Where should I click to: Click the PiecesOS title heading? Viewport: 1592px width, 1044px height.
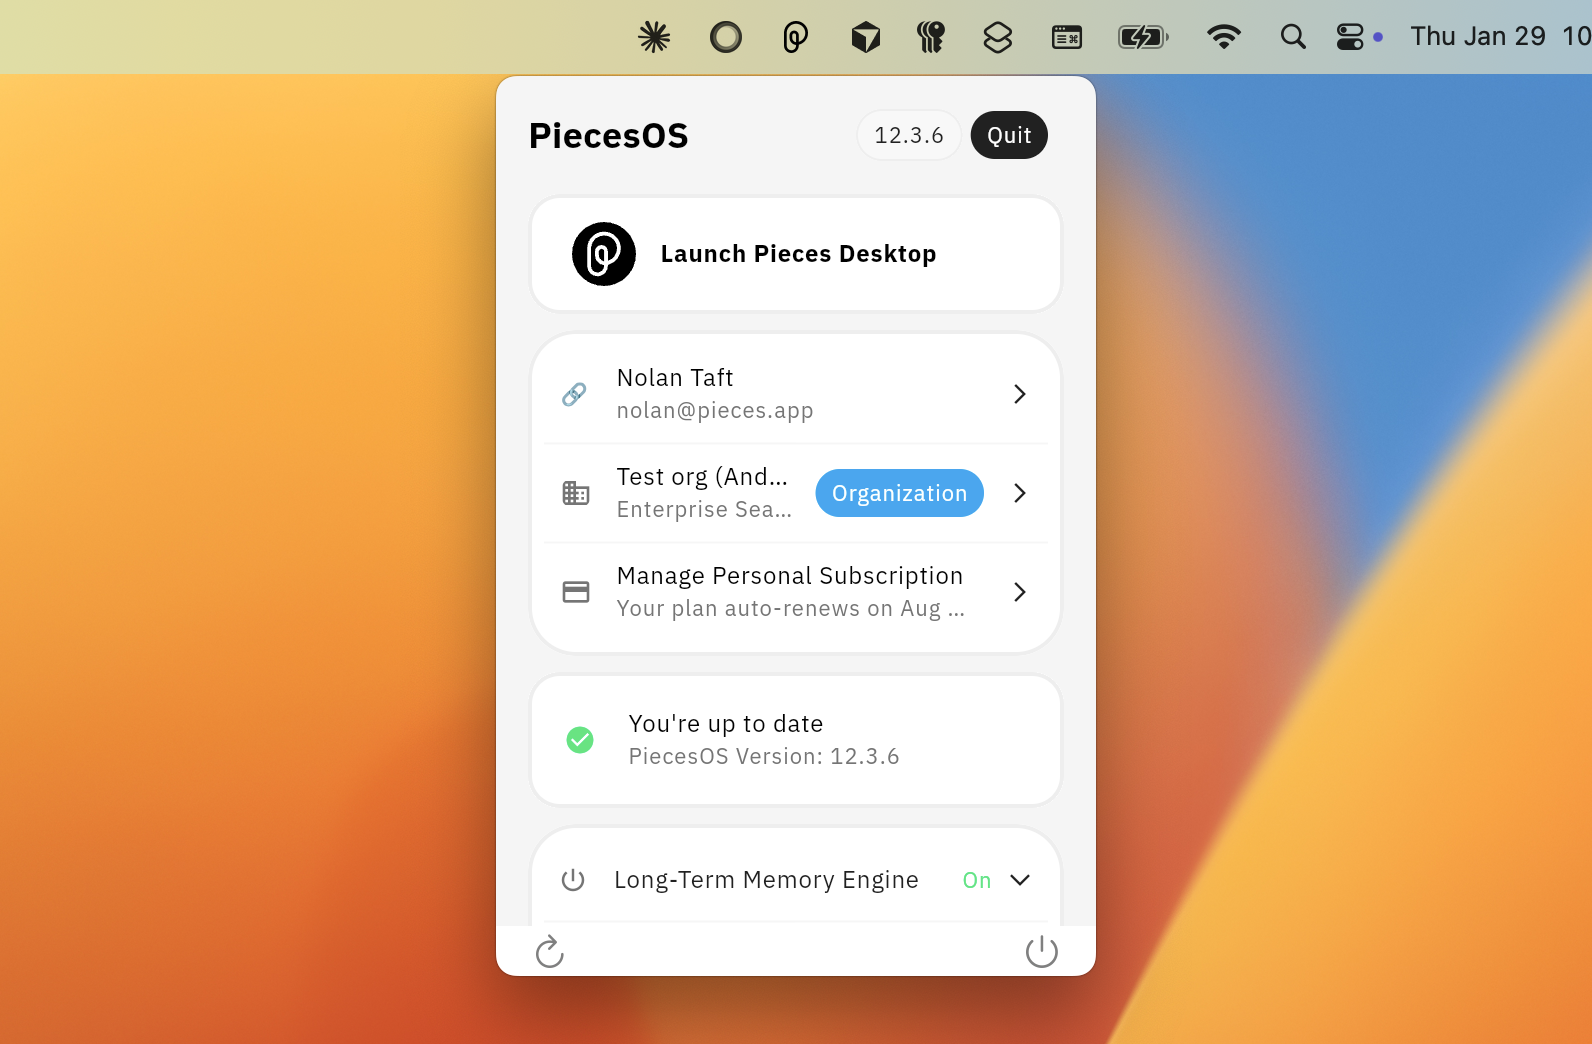point(609,136)
